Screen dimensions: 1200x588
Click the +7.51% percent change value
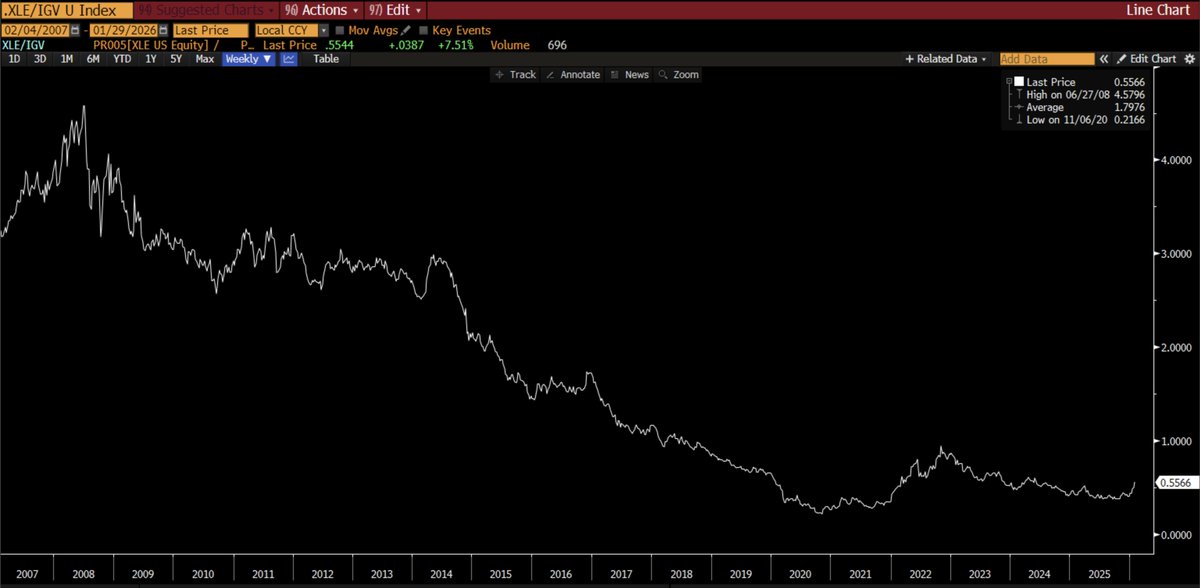(456, 45)
